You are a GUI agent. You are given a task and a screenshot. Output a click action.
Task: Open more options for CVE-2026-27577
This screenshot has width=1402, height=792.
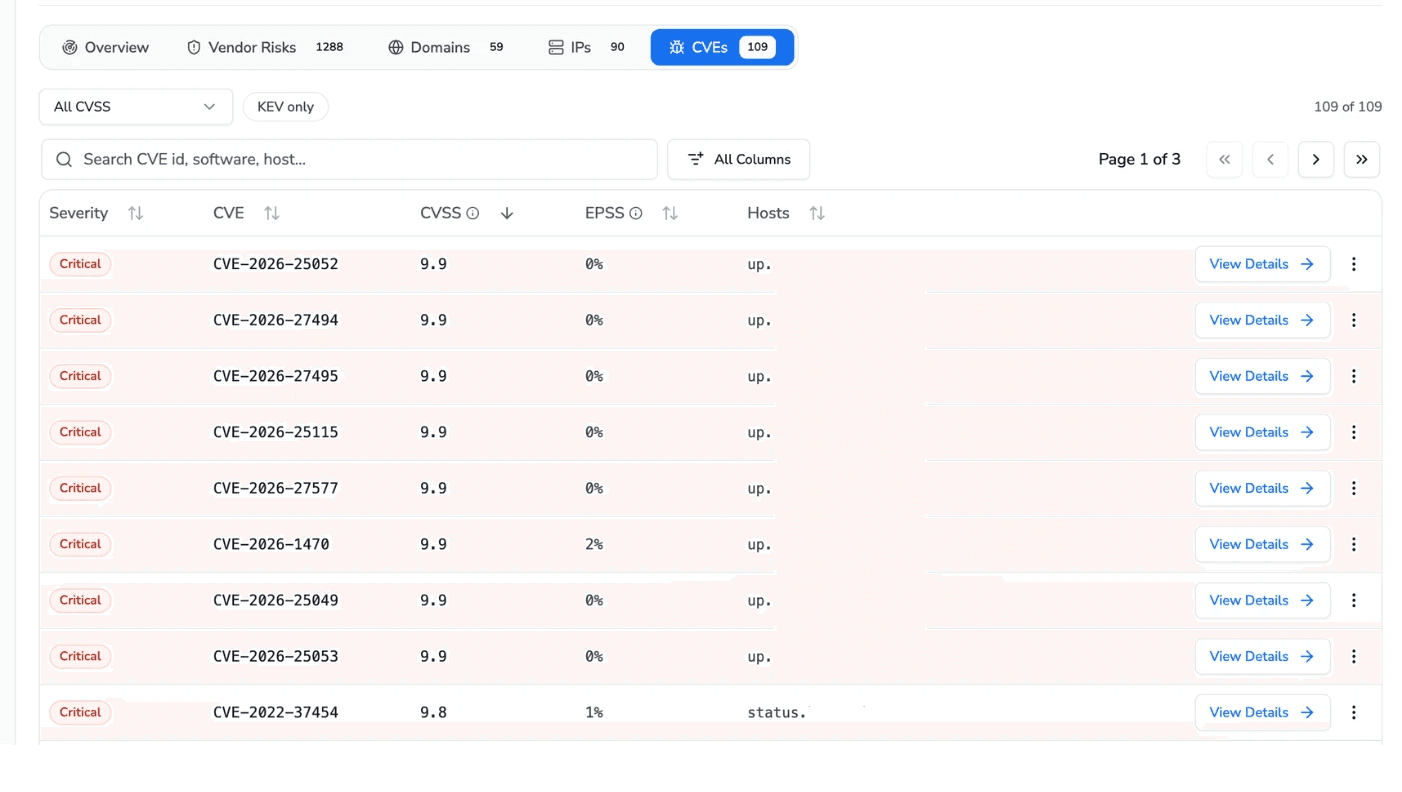[x=1354, y=488]
